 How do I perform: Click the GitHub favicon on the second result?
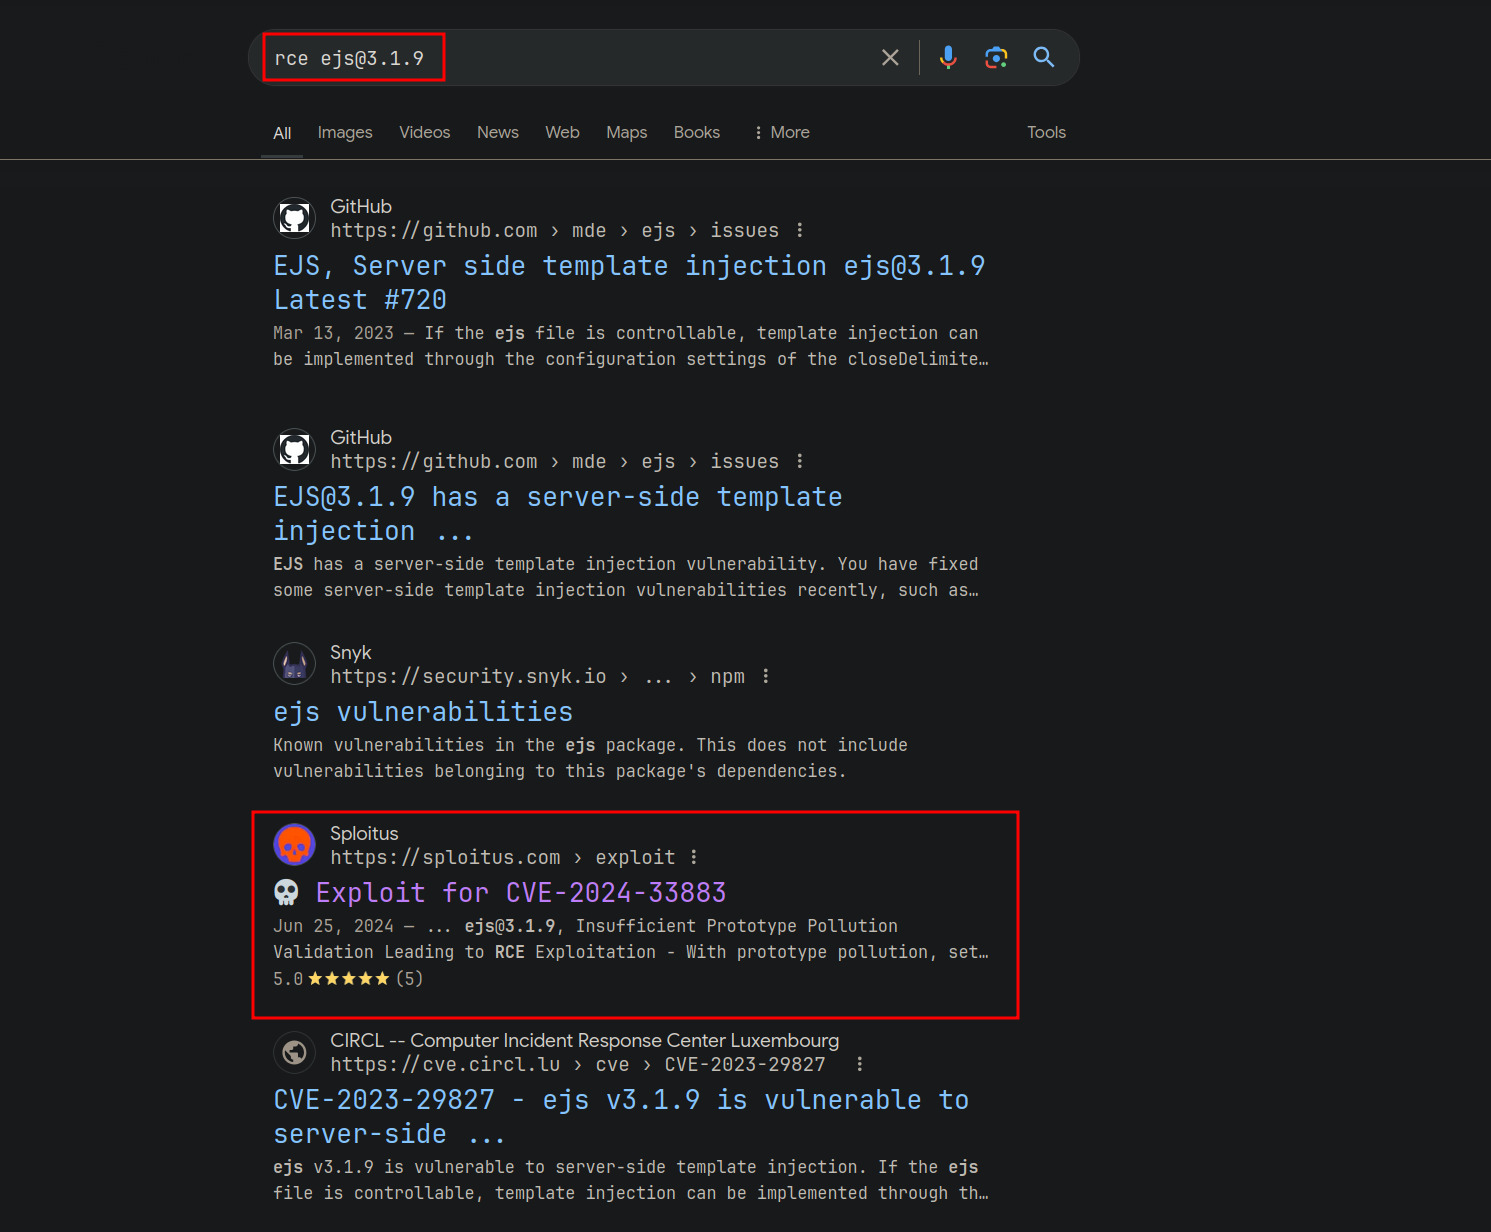[293, 449]
